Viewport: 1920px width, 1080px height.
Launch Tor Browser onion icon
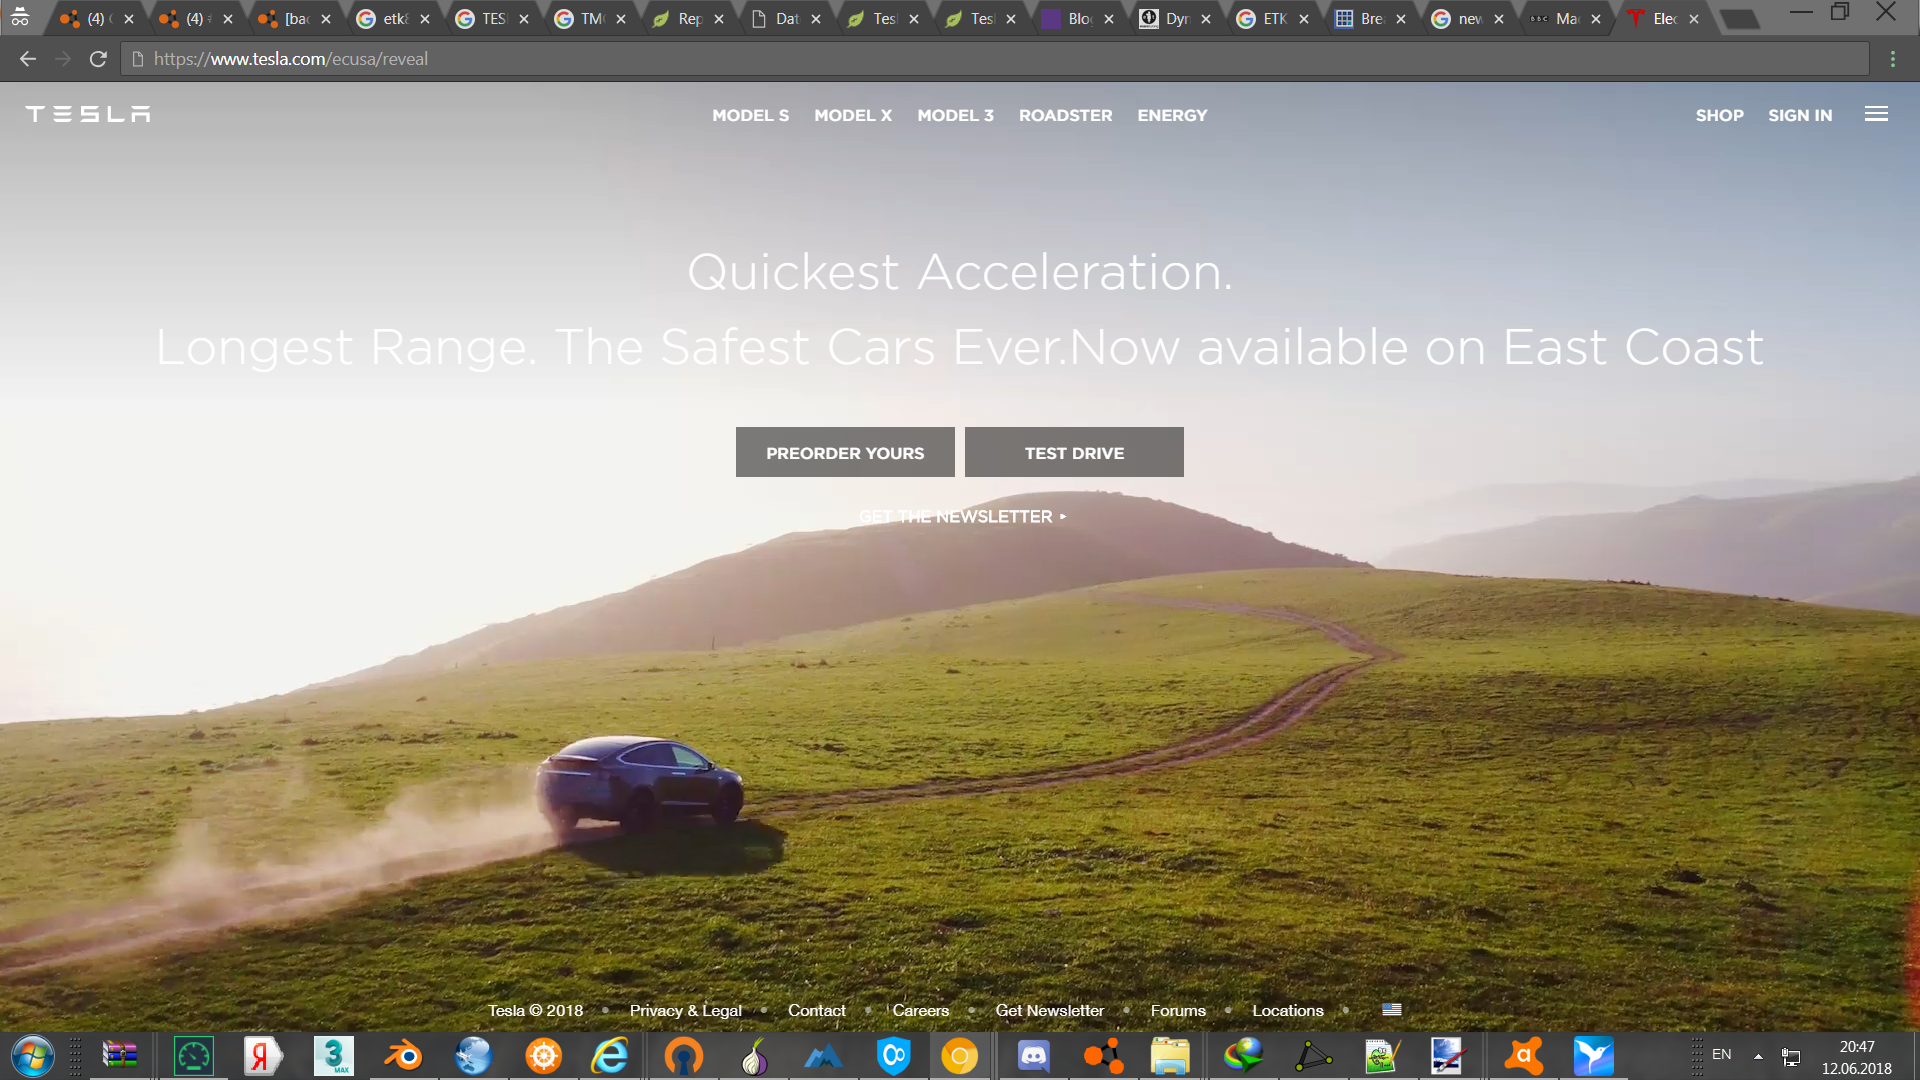(x=754, y=1056)
